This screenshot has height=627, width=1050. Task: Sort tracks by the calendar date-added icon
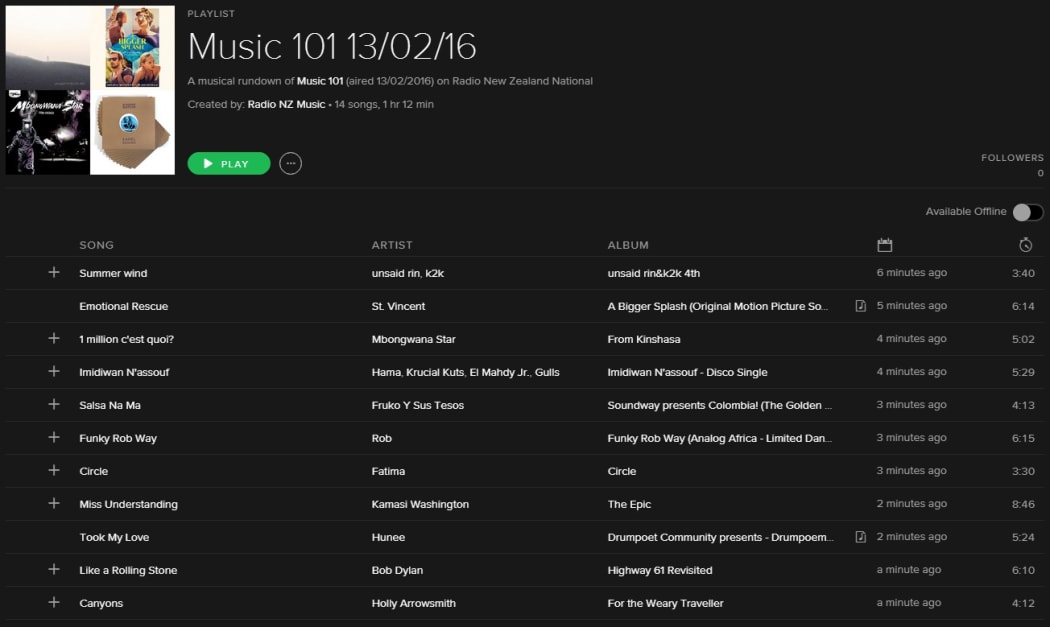[884, 244]
